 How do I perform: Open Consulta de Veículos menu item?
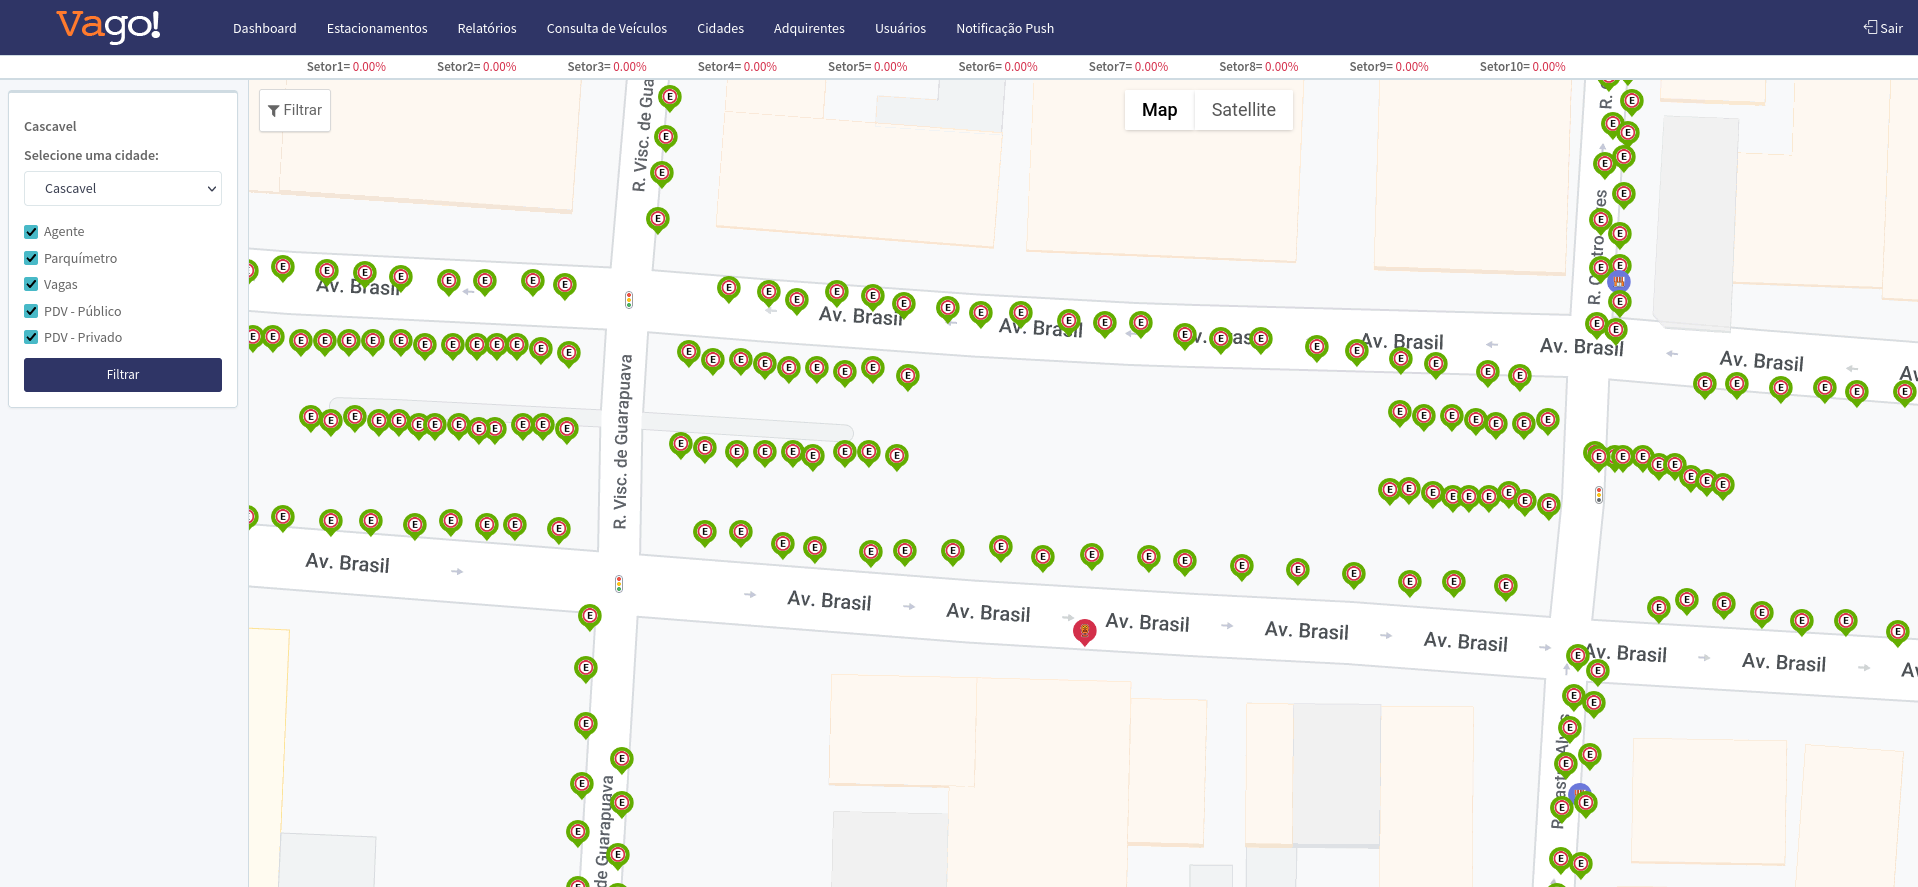coord(606,28)
